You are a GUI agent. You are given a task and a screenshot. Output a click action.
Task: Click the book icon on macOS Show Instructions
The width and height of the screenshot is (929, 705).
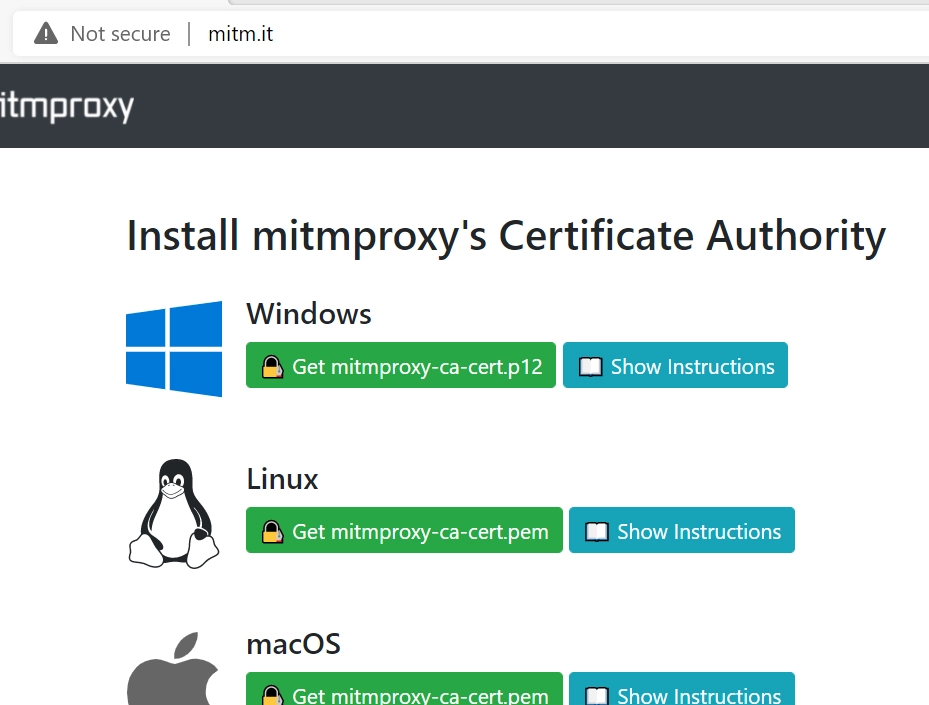[x=598, y=696]
